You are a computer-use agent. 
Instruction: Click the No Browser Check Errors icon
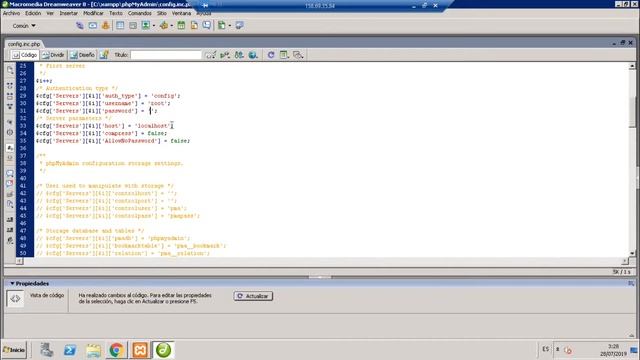pyautogui.click(x=211, y=55)
